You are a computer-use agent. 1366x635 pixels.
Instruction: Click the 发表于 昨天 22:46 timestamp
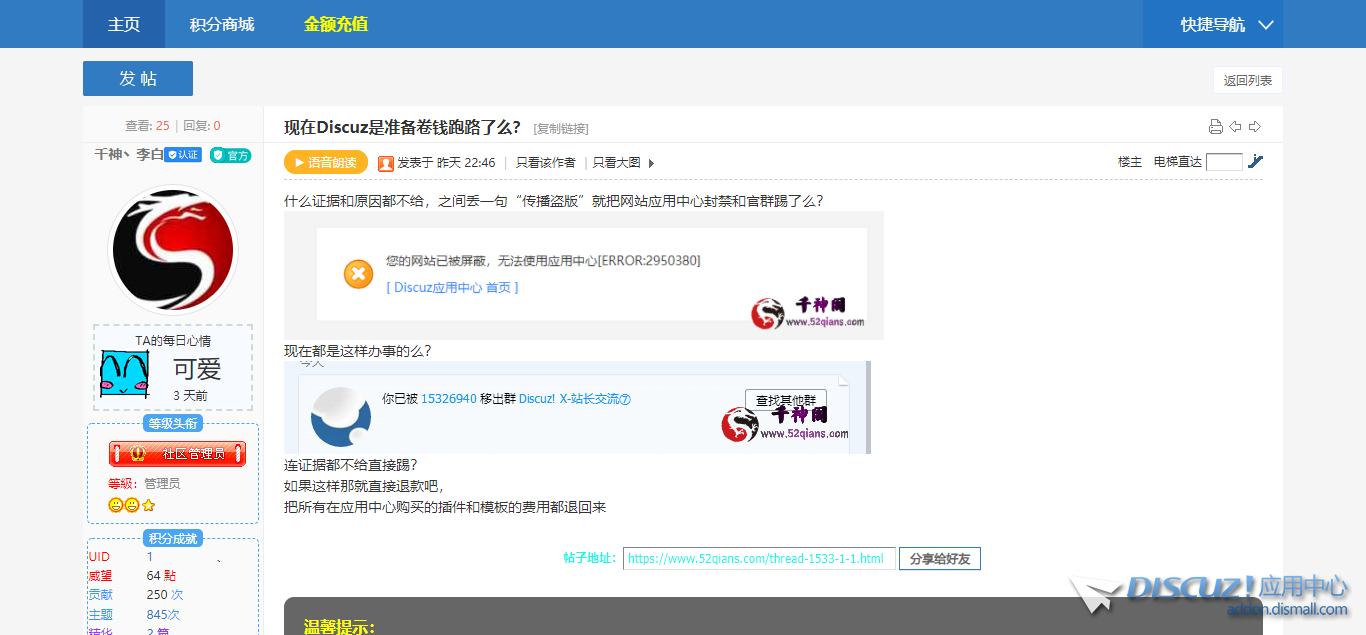point(446,162)
